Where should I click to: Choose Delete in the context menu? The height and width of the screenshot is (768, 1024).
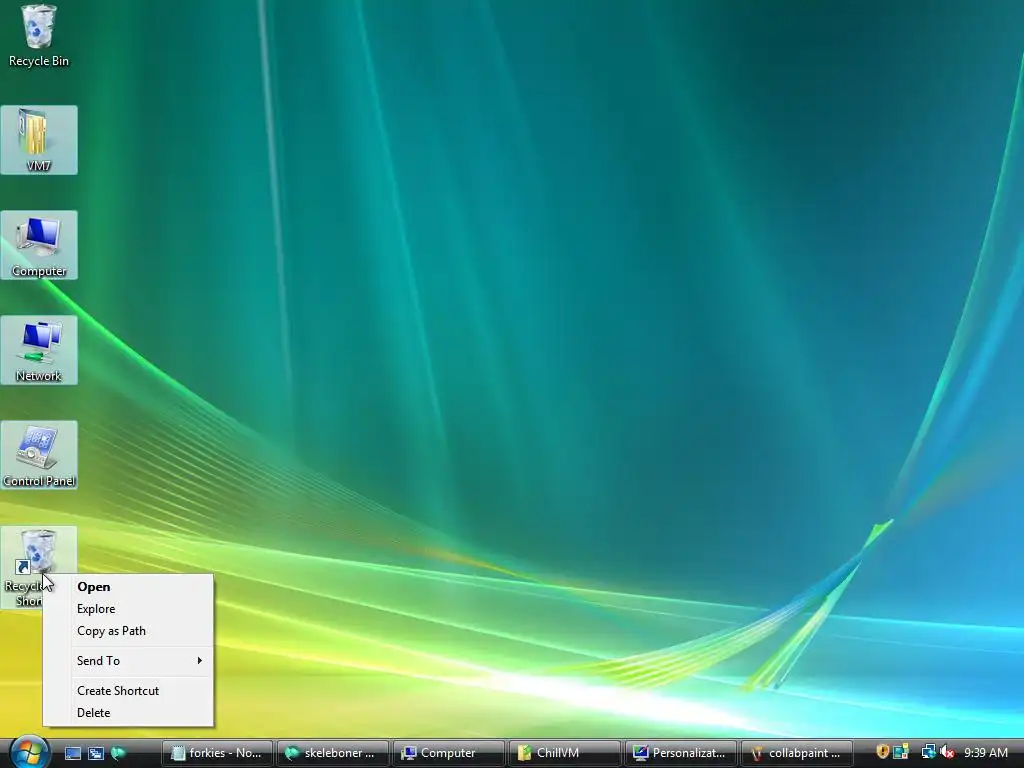[x=128, y=713]
